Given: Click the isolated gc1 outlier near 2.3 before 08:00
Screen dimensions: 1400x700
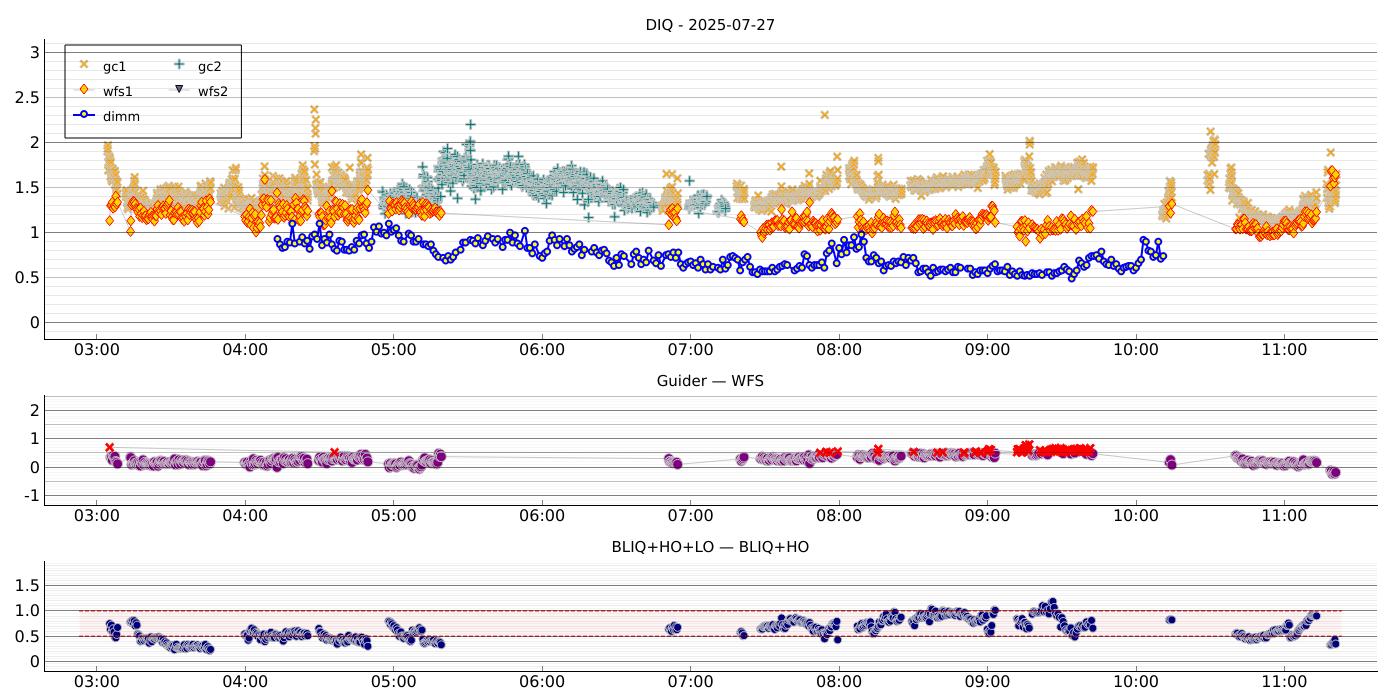Looking at the screenshot, I should [825, 115].
